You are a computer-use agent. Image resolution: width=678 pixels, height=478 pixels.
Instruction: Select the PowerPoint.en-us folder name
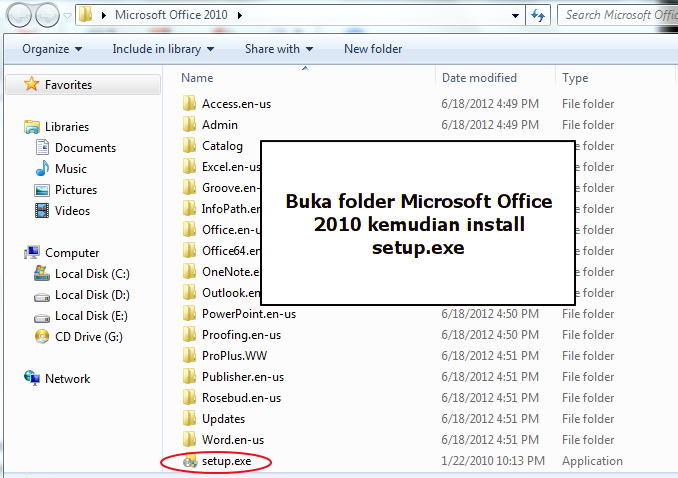249,314
